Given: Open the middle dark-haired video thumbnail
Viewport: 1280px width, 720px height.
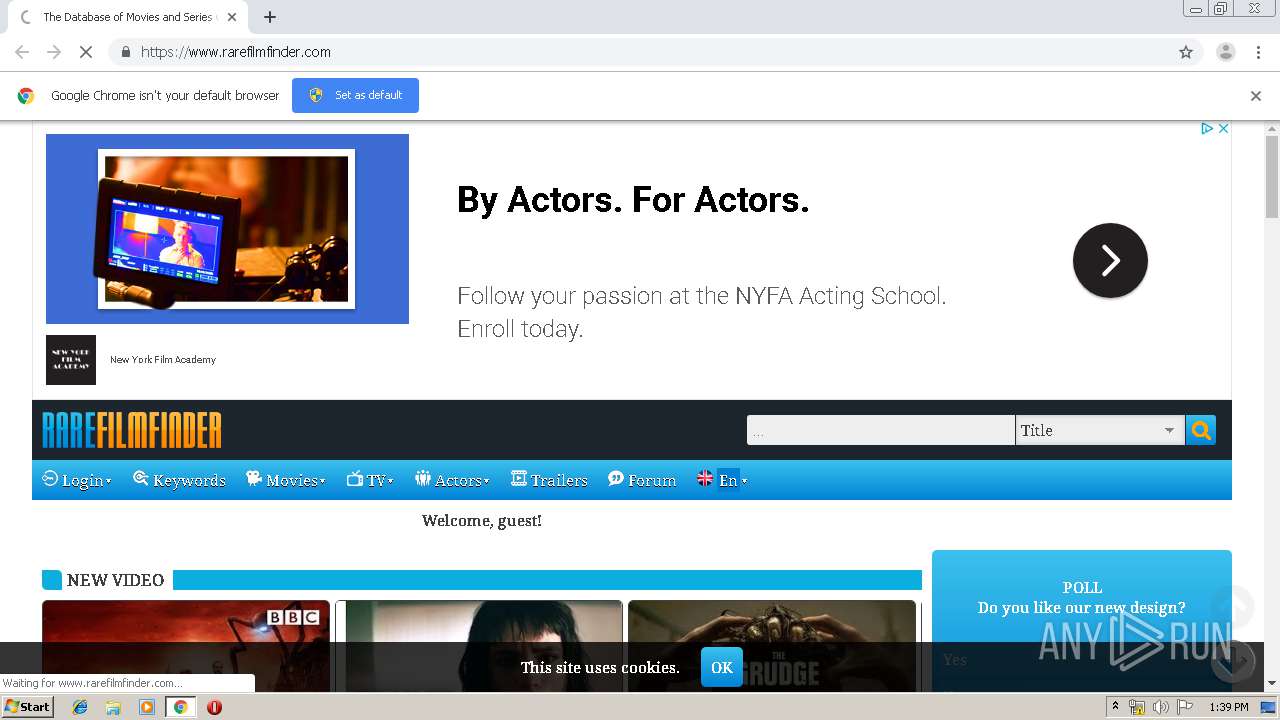Looking at the screenshot, I should pos(479,646).
